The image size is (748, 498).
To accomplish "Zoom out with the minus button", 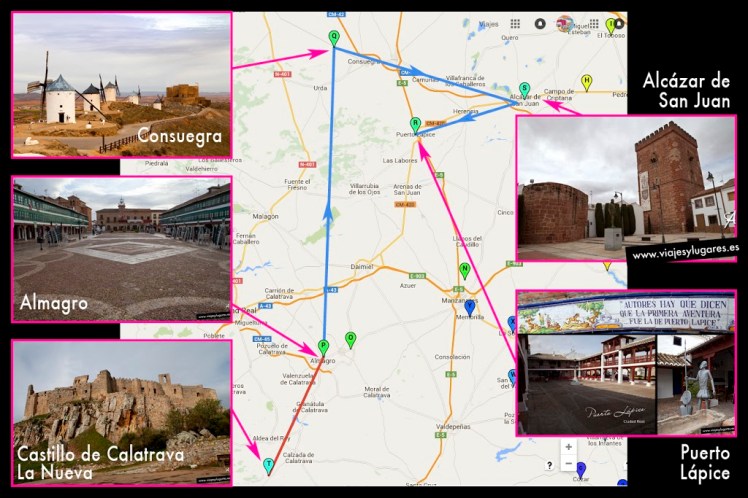I will coord(568,464).
